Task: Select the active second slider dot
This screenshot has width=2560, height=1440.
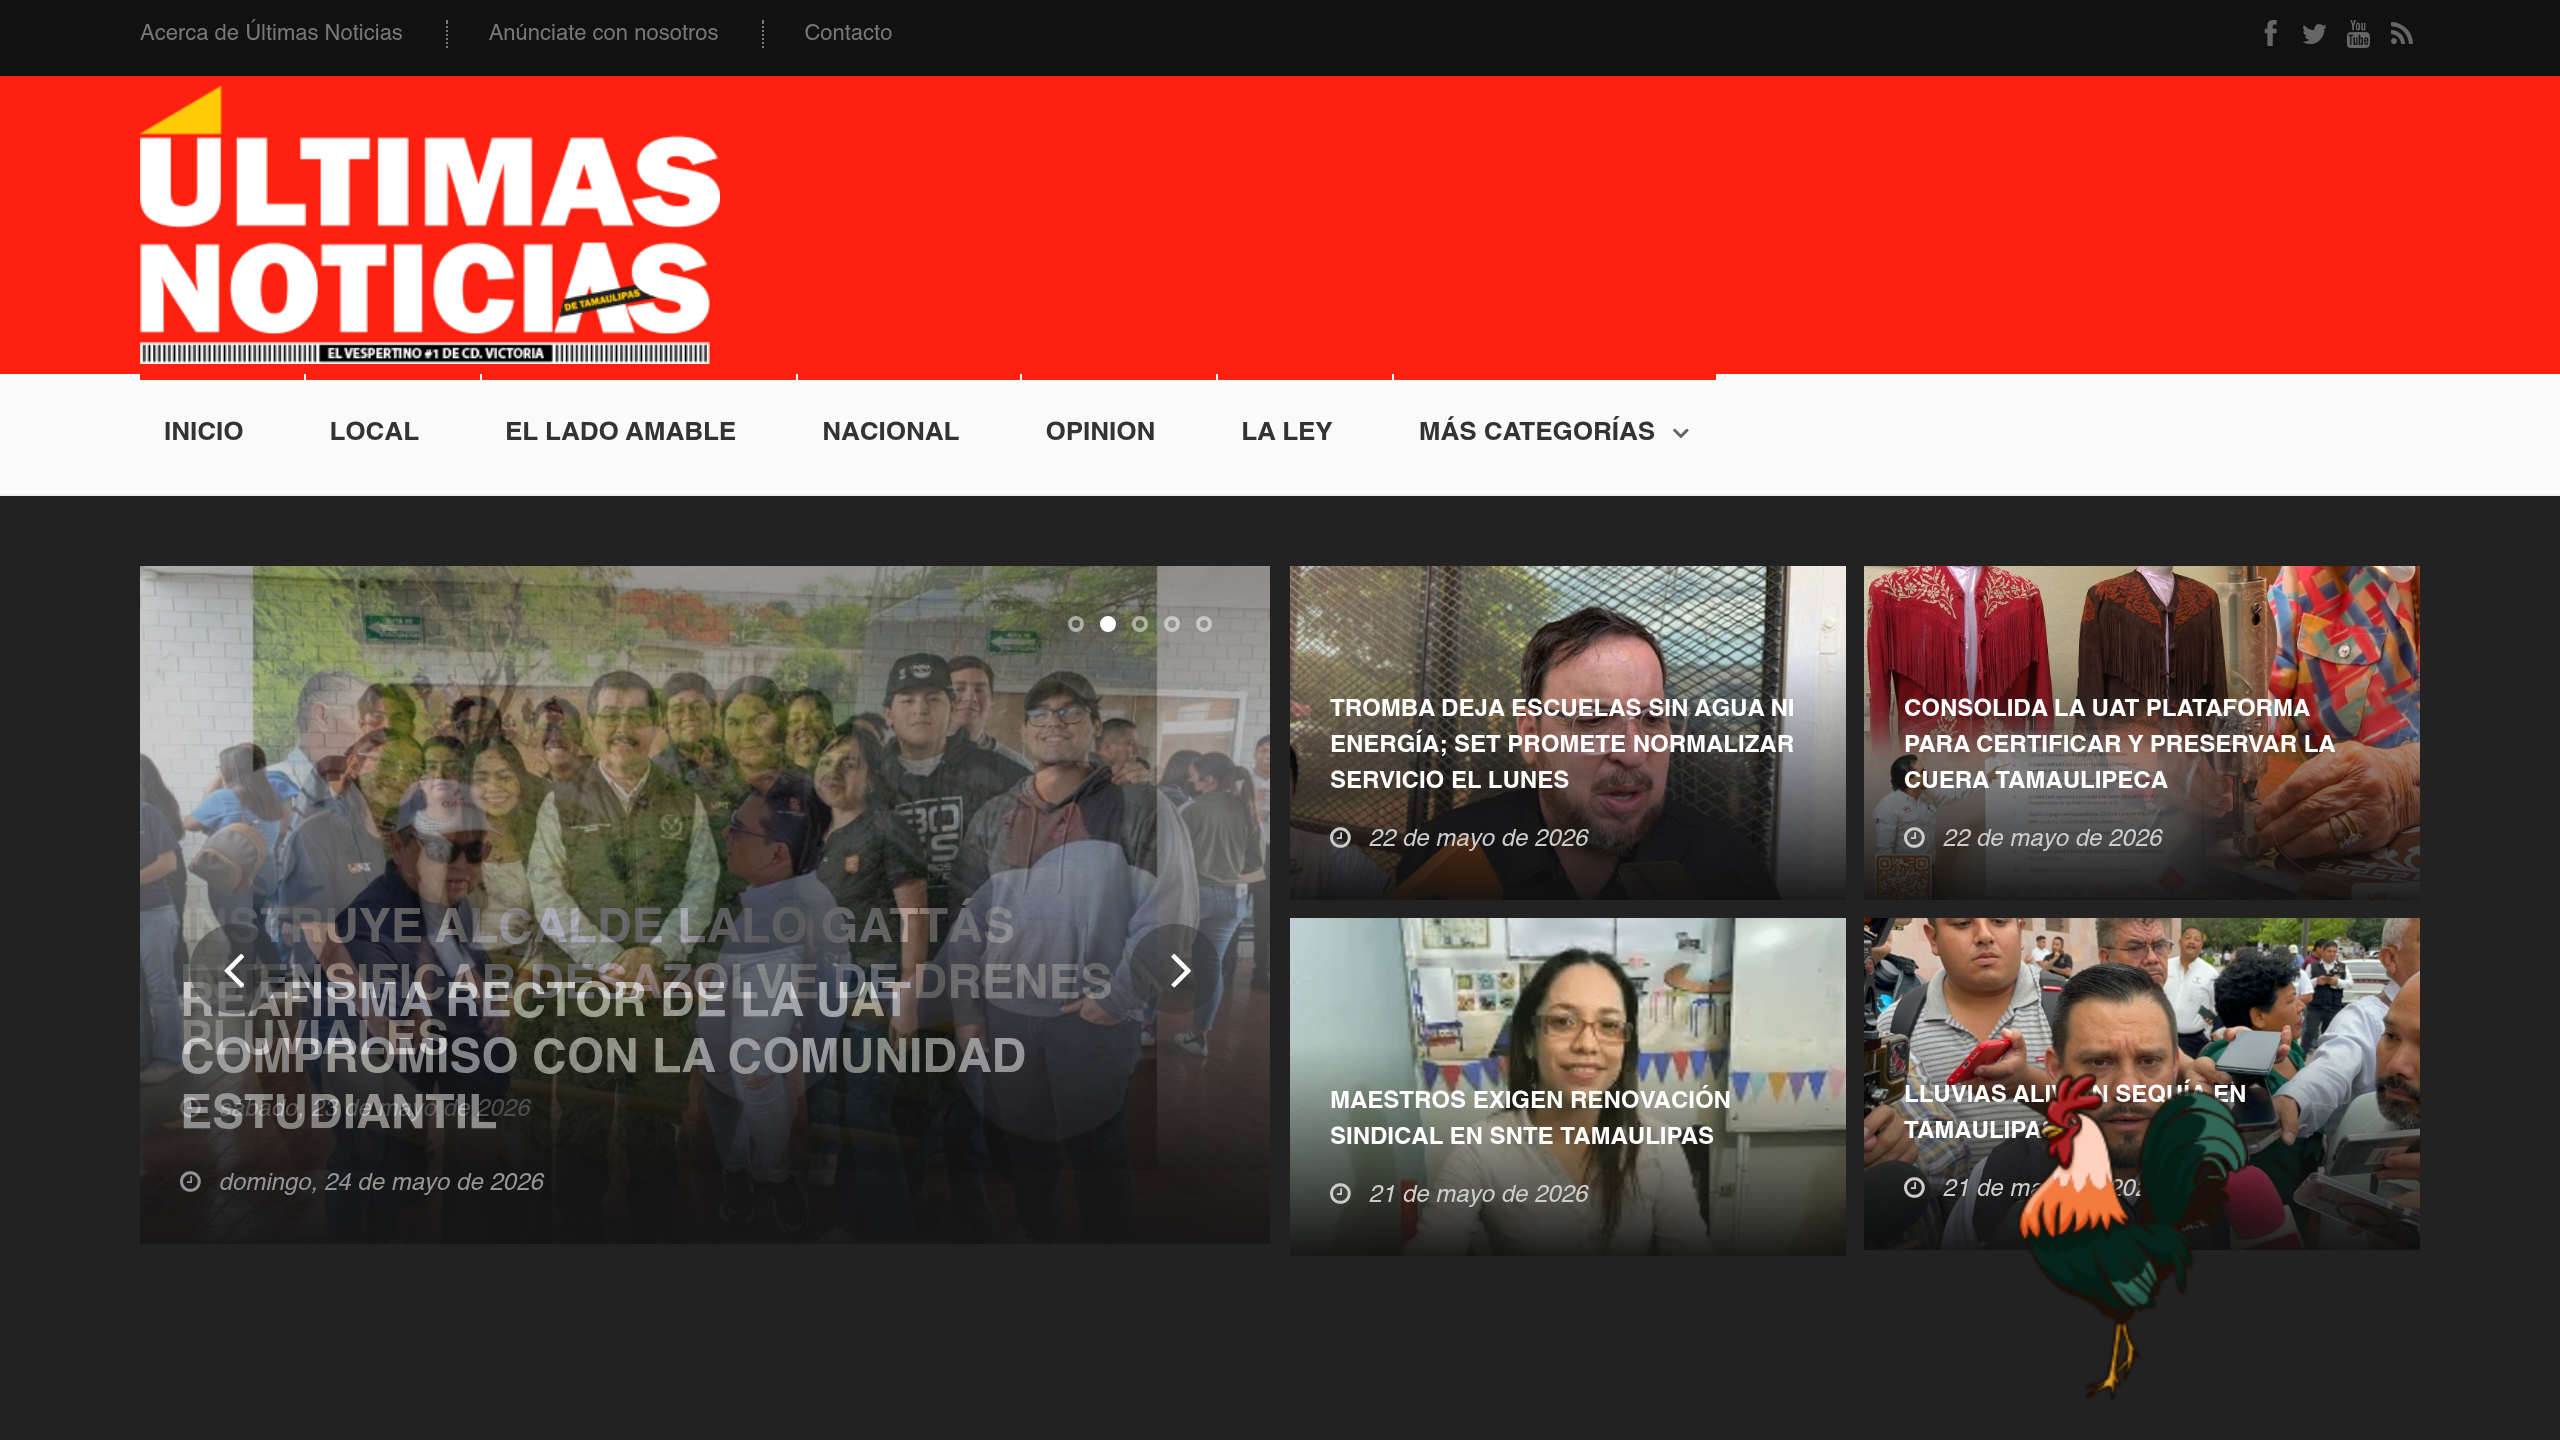Action: [x=1108, y=624]
